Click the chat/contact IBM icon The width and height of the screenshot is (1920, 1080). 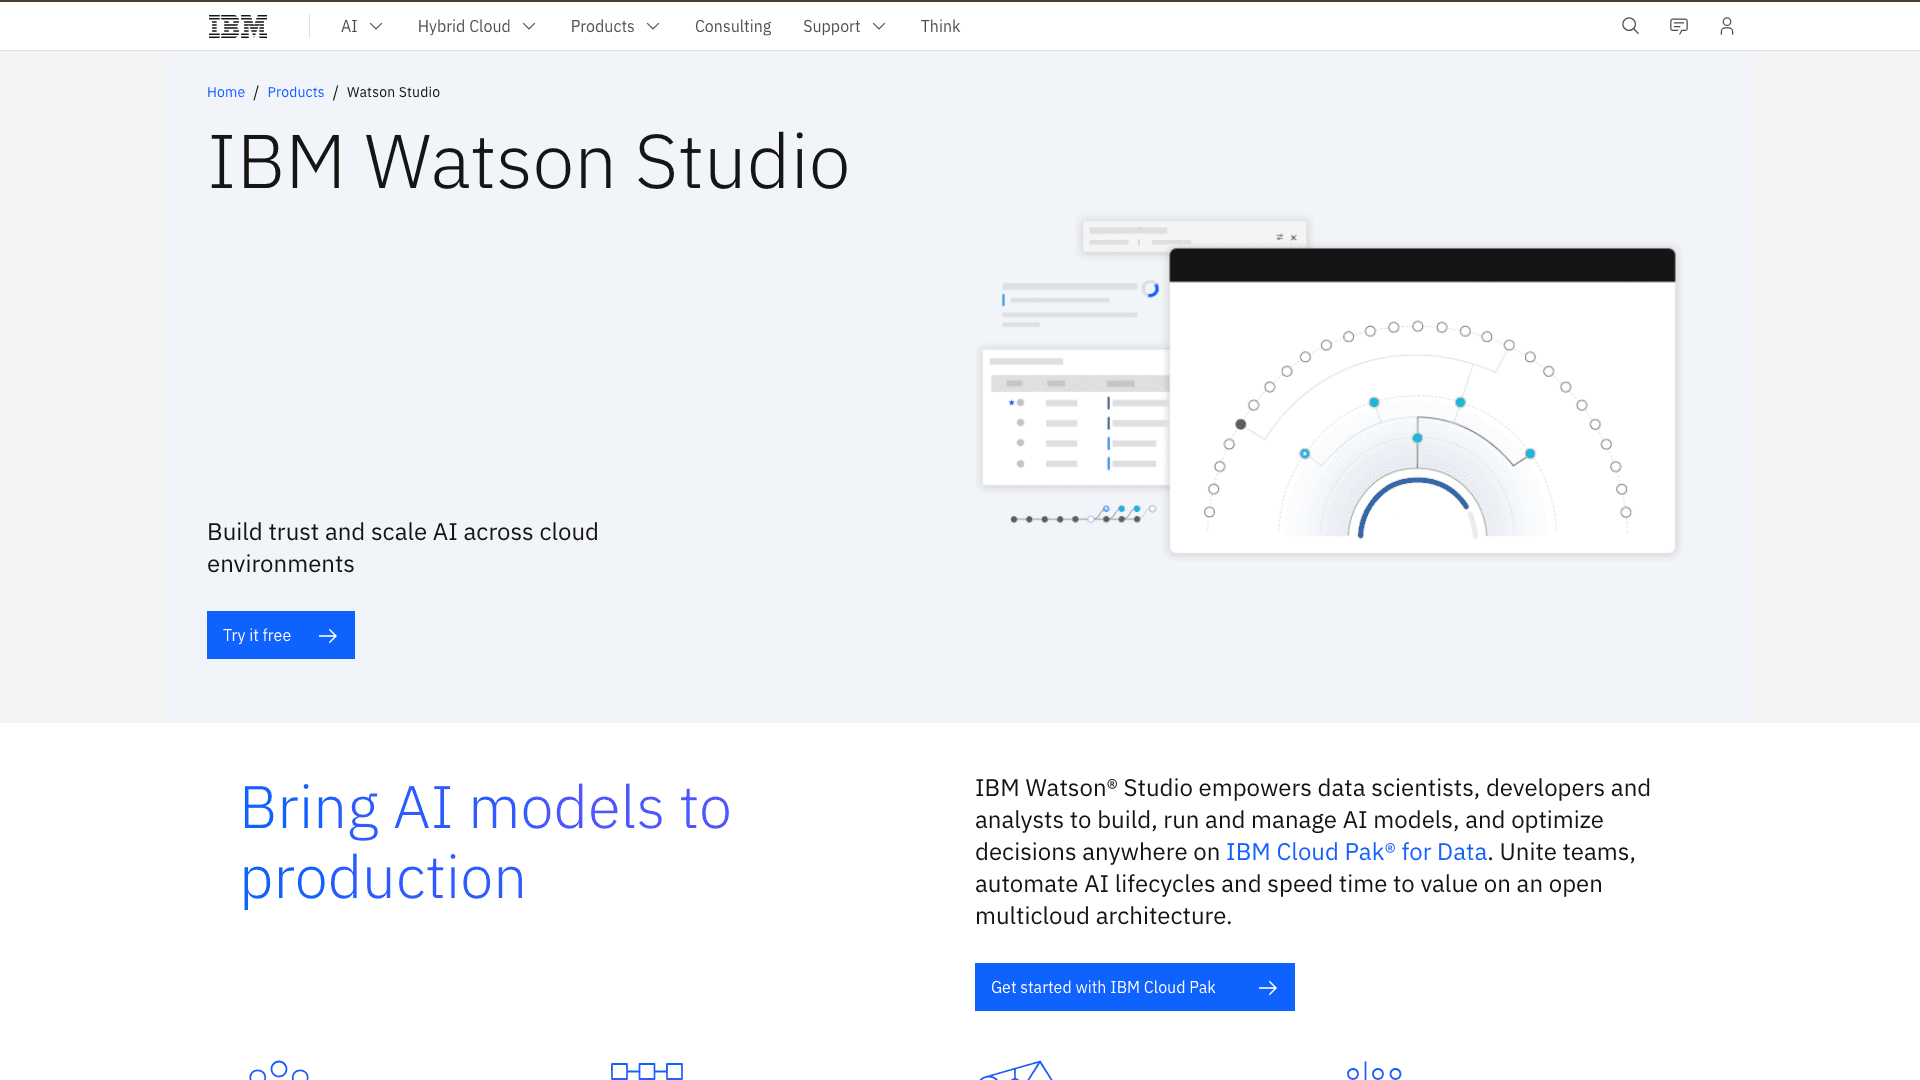click(x=1678, y=26)
